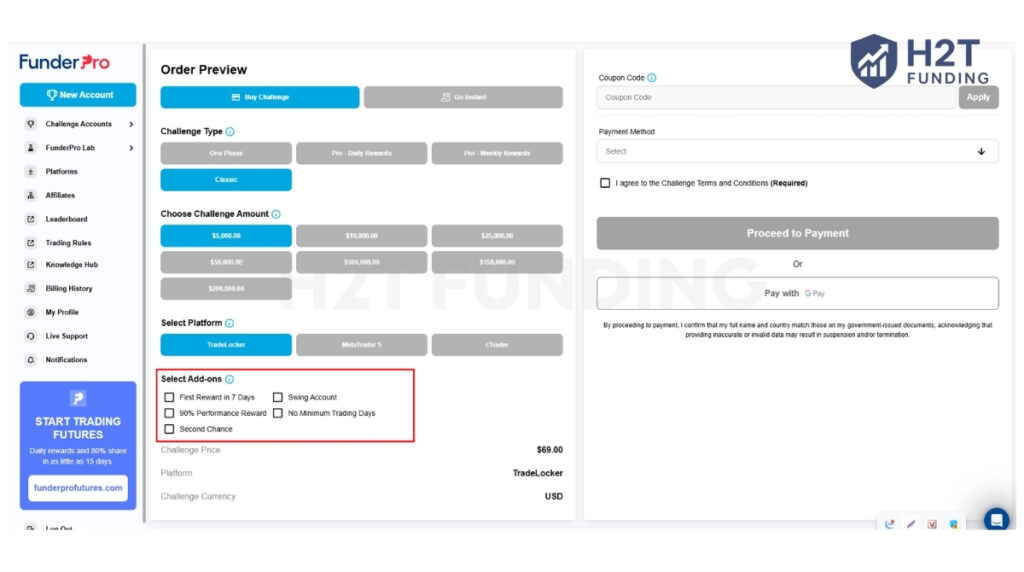The height and width of the screenshot is (572, 1024).
Task: Click the Platforms download icon
Action: pyautogui.click(x=31, y=172)
